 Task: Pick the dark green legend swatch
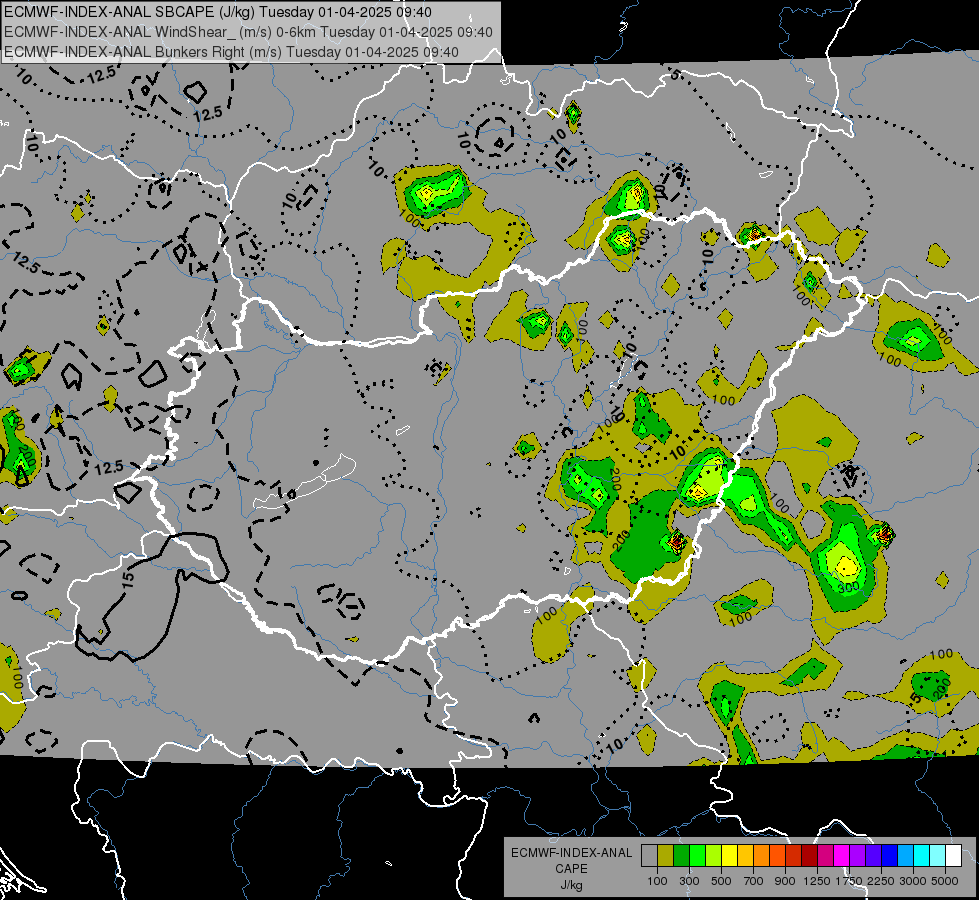point(681,856)
